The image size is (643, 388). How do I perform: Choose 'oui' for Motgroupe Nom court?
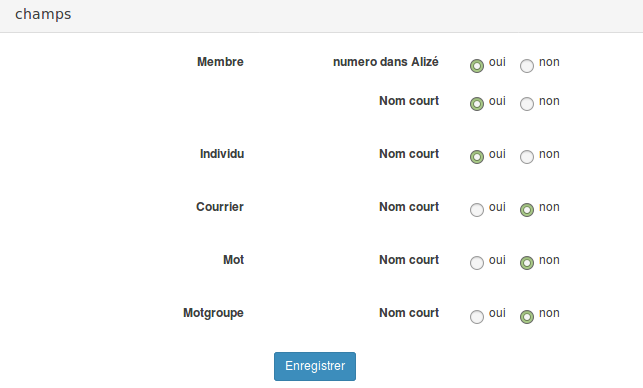(x=477, y=317)
